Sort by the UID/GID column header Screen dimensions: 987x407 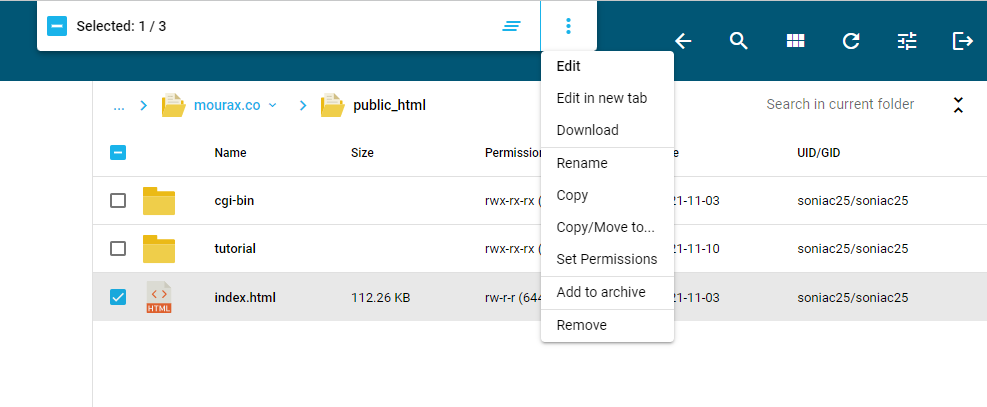tap(818, 153)
